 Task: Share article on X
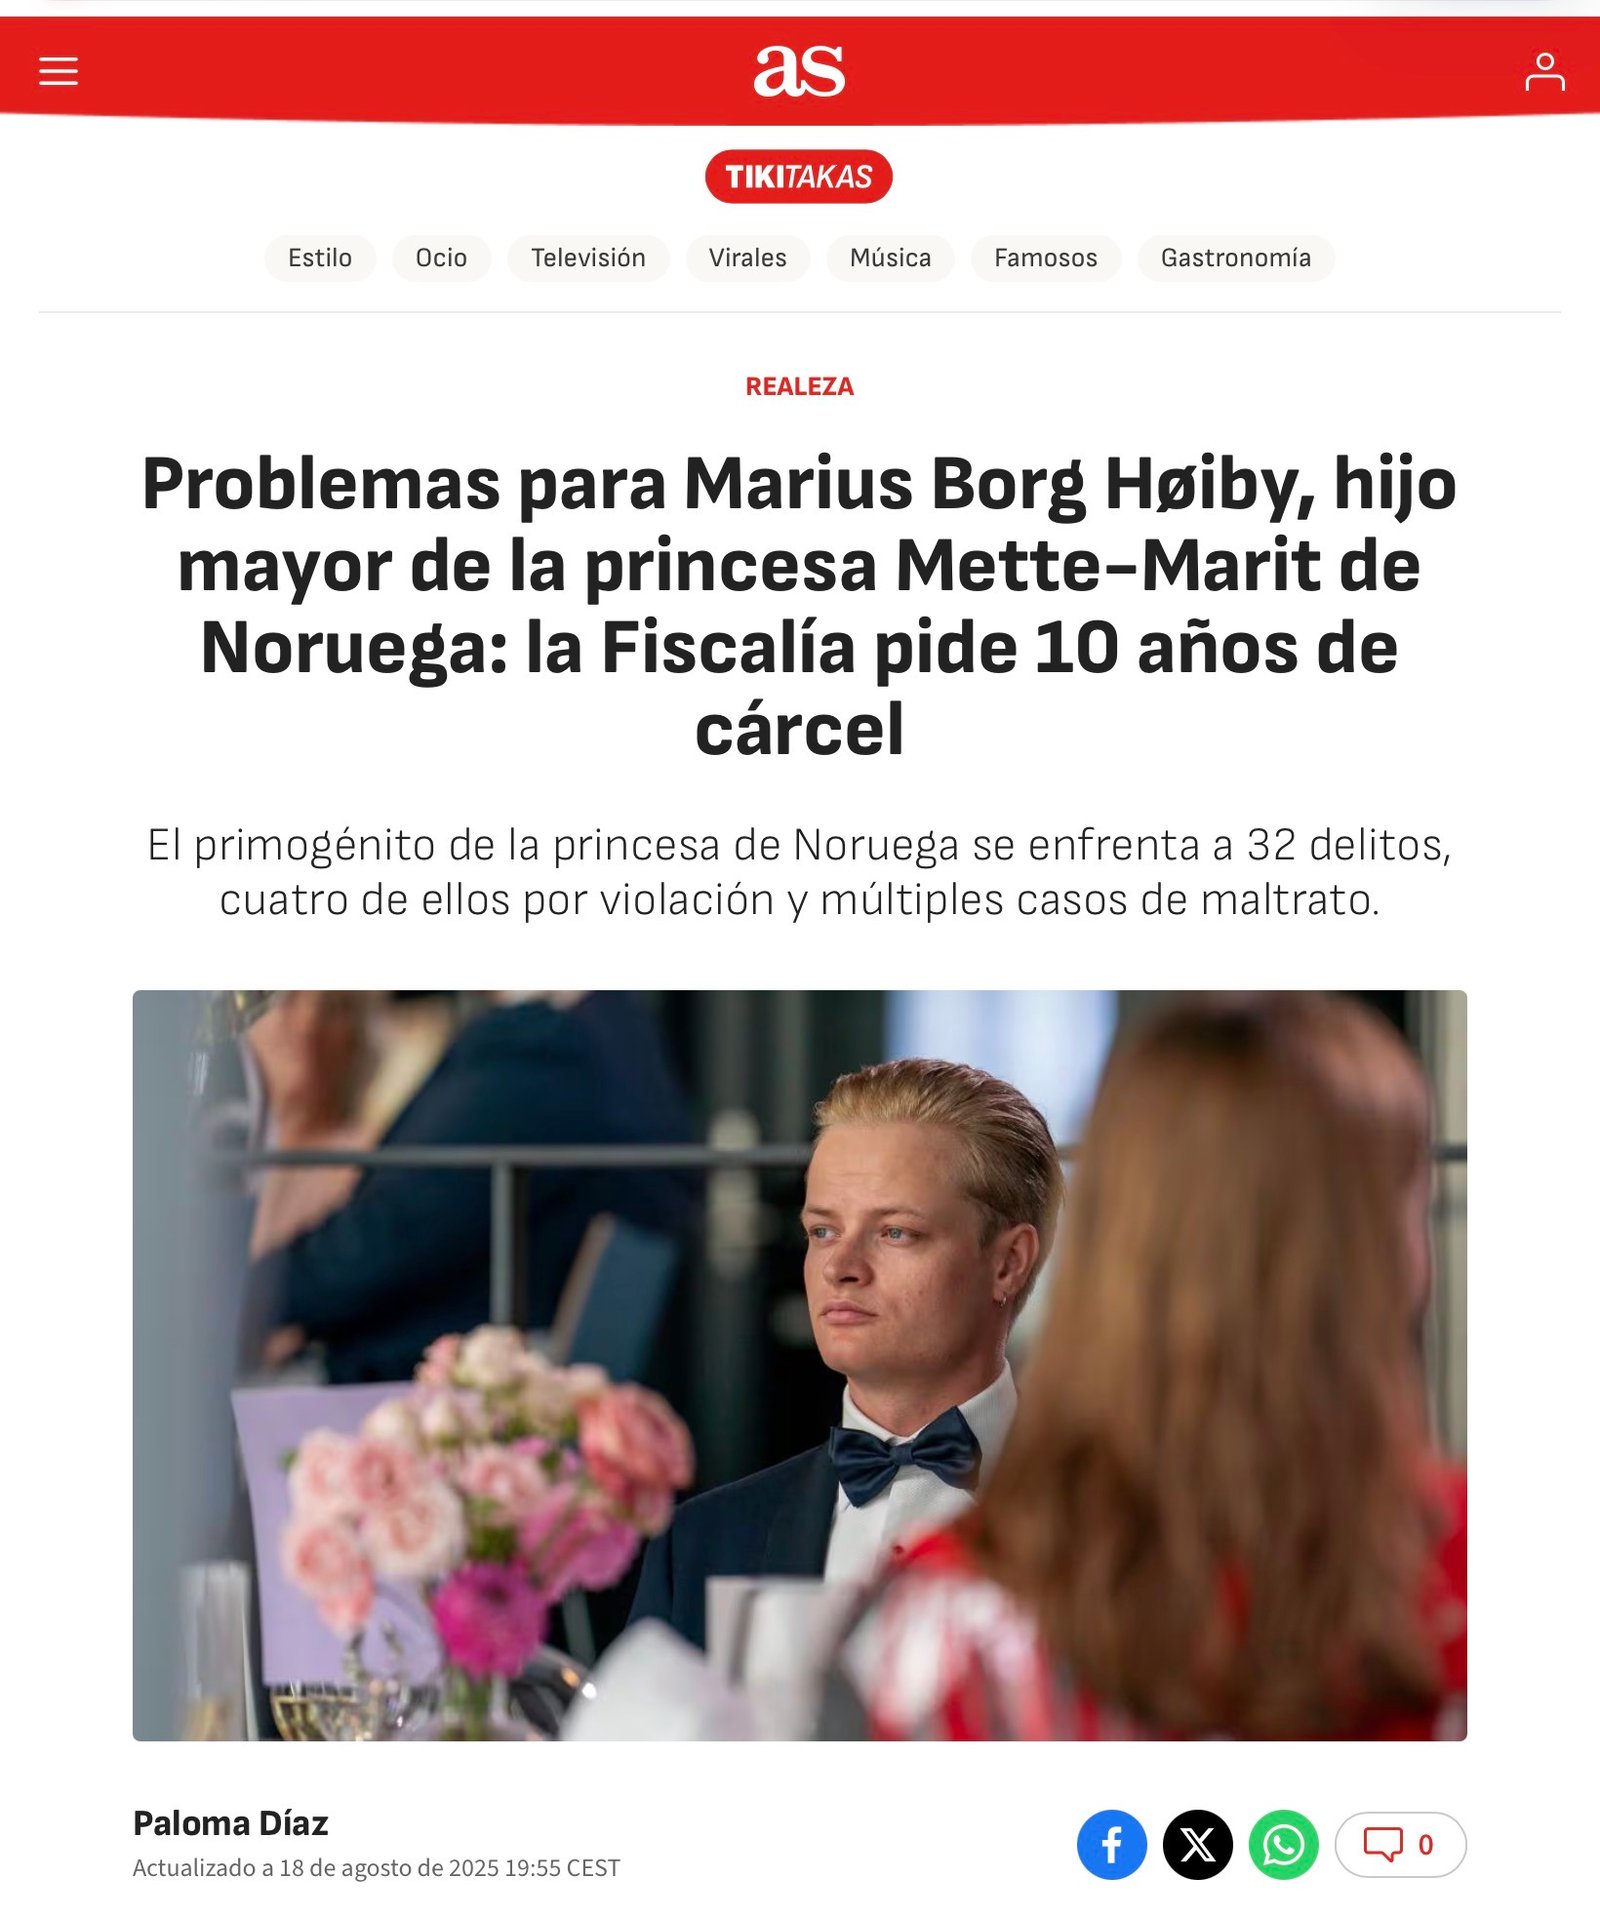[1197, 1844]
